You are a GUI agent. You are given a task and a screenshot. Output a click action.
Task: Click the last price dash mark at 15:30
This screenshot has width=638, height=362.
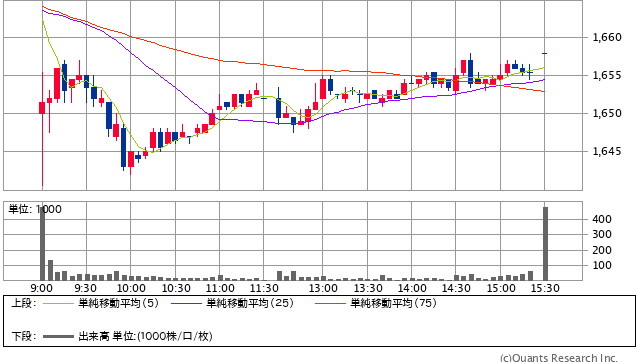(x=544, y=53)
